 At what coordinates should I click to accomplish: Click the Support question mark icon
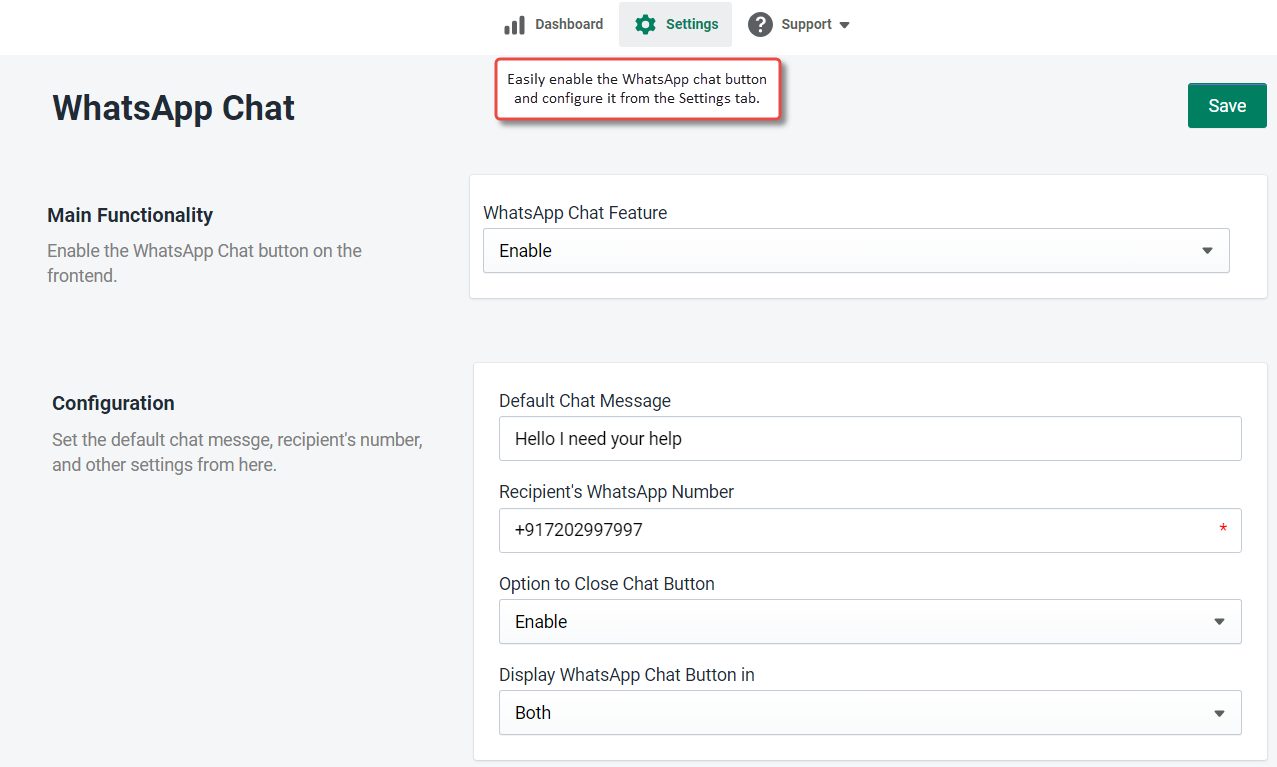[761, 25]
